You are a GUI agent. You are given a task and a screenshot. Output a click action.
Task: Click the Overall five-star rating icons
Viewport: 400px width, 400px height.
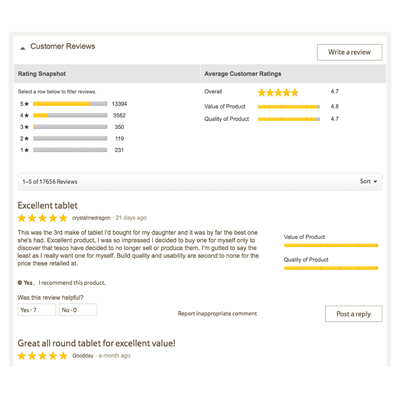[278, 93]
